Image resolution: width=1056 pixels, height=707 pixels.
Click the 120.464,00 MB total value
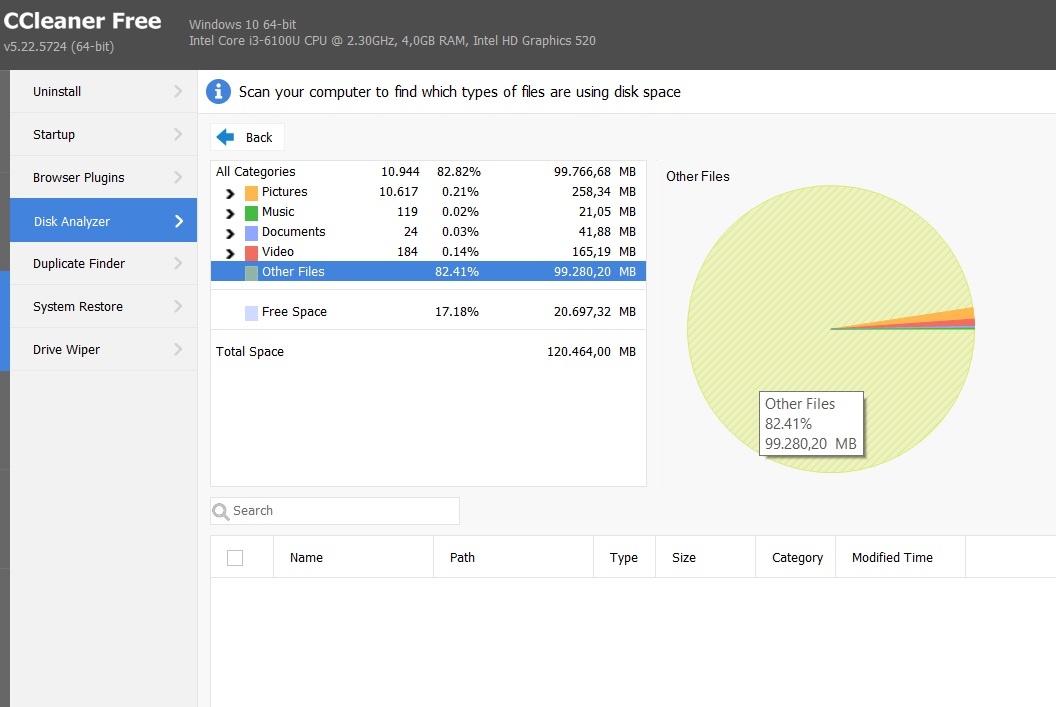tap(591, 351)
